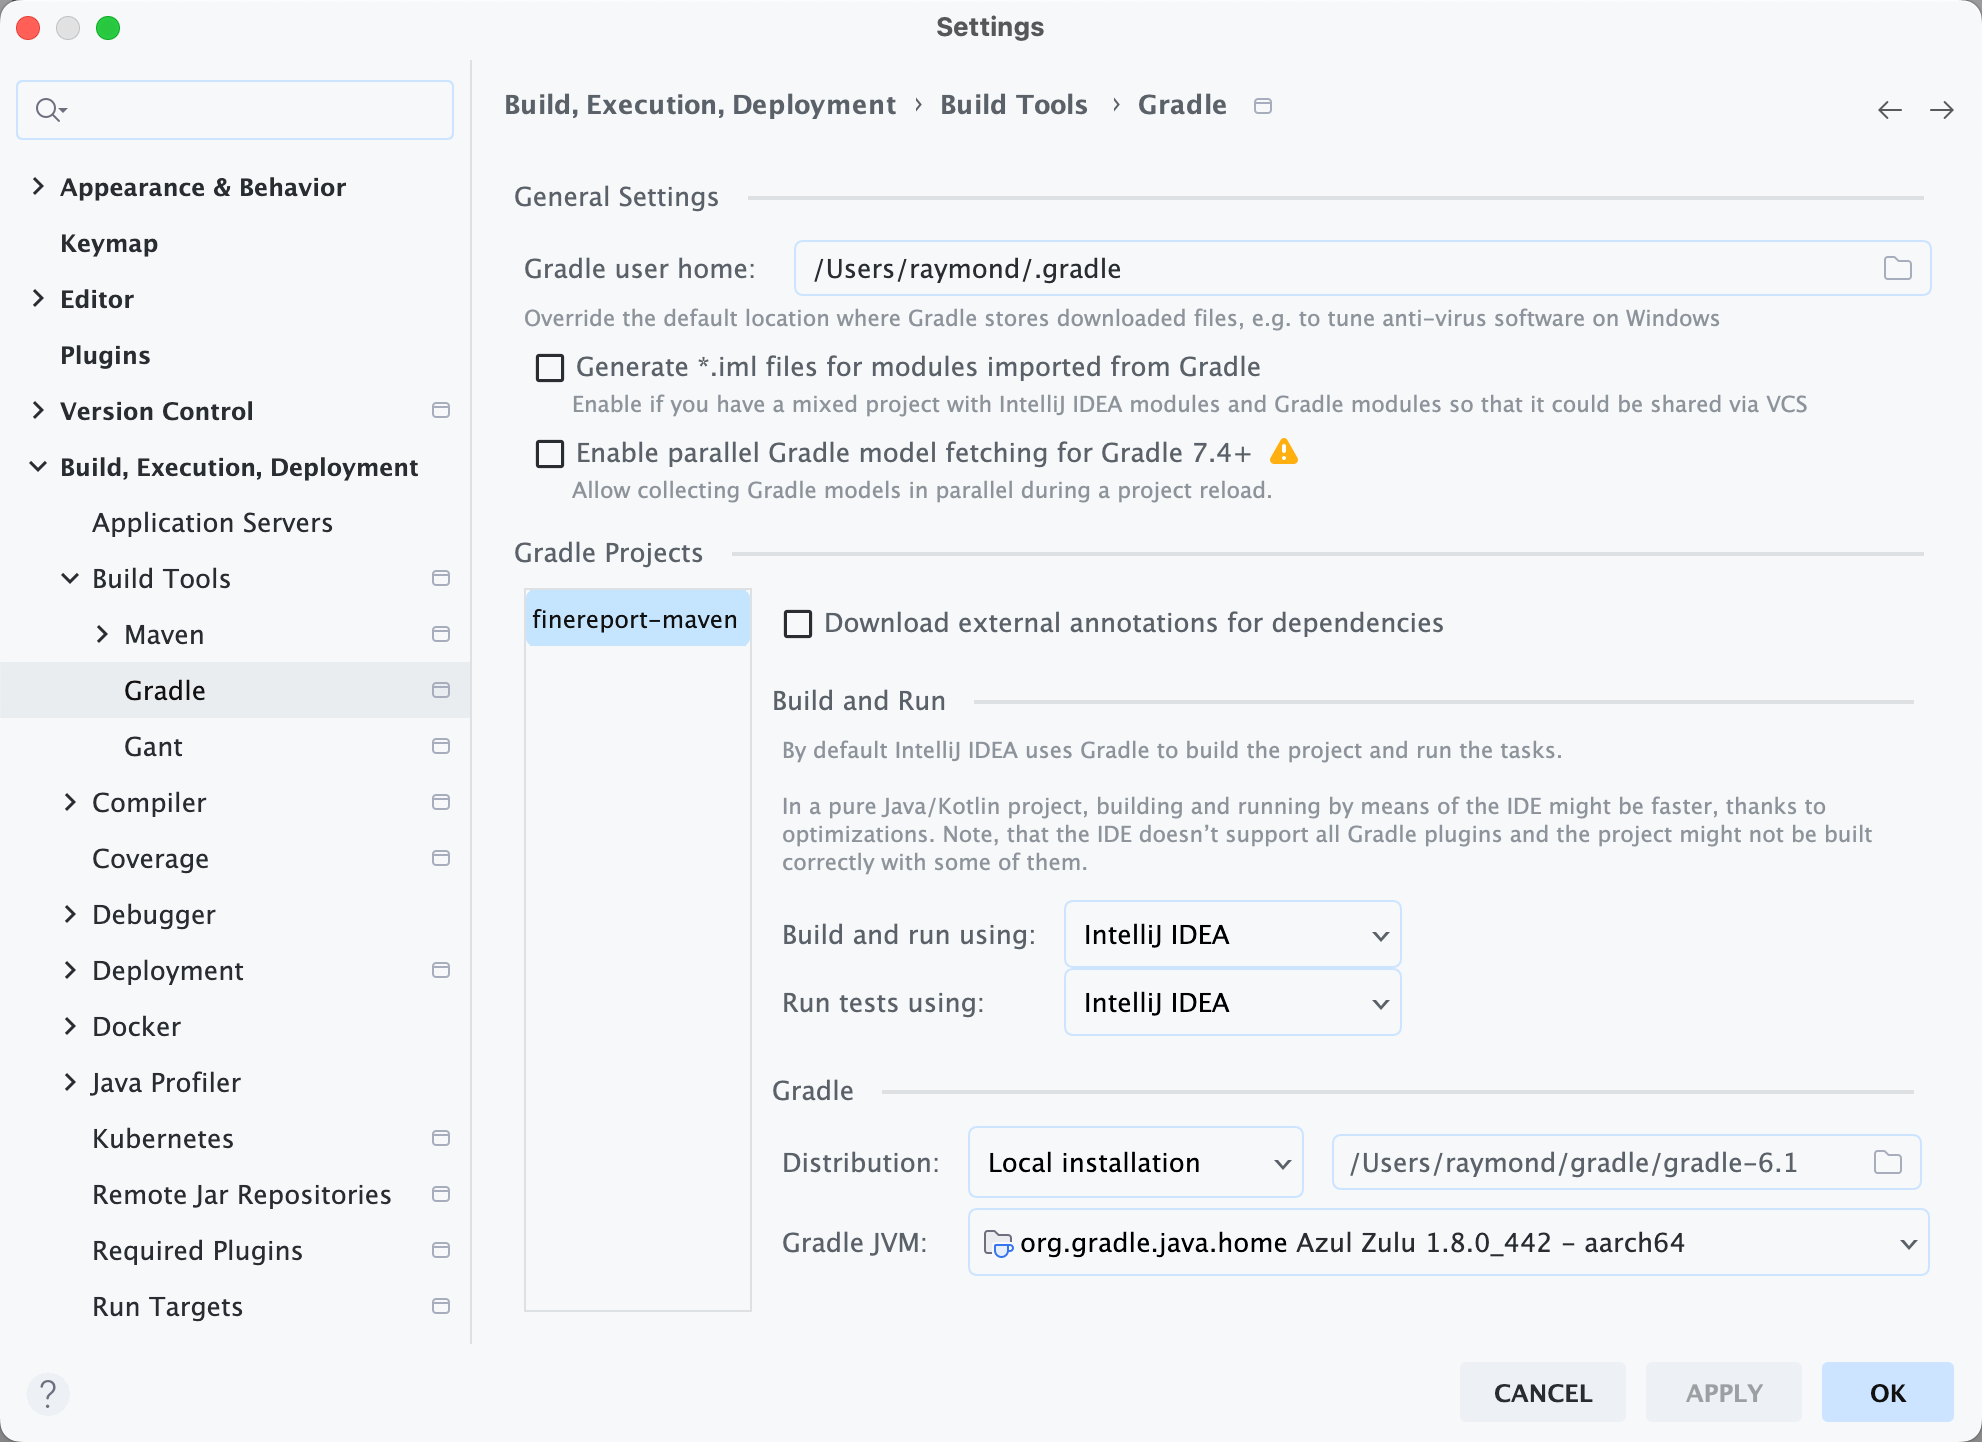Click the project-level icon beside the Gradle breadcrumb
Viewport: 1982px width, 1442px height.
1263,106
